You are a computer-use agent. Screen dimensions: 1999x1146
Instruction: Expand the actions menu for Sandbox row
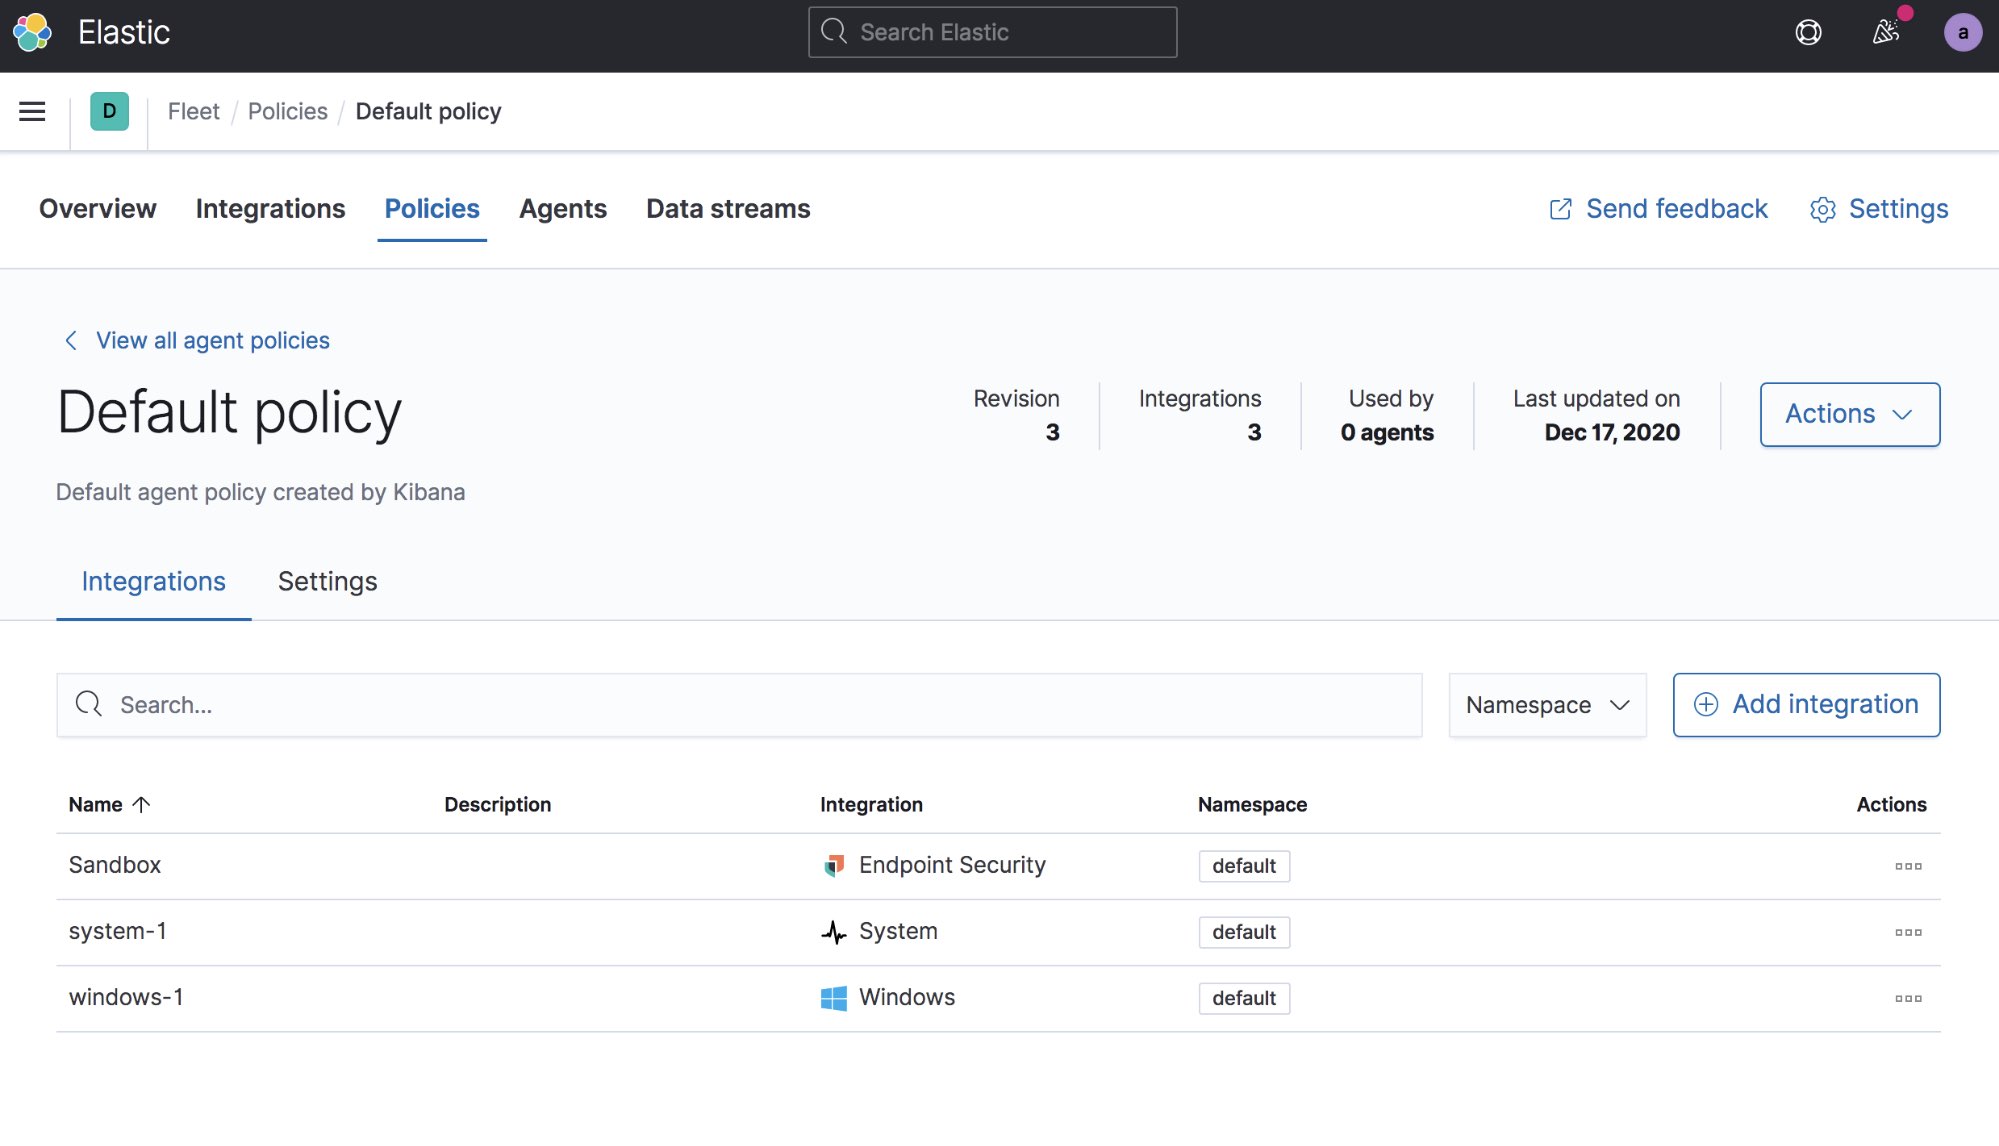click(x=1908, y=866)
